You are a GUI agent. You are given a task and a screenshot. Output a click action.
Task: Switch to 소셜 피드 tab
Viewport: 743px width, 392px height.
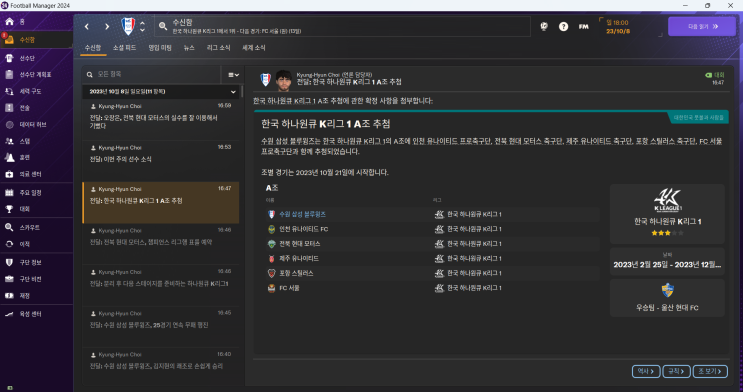pos(124,48)
